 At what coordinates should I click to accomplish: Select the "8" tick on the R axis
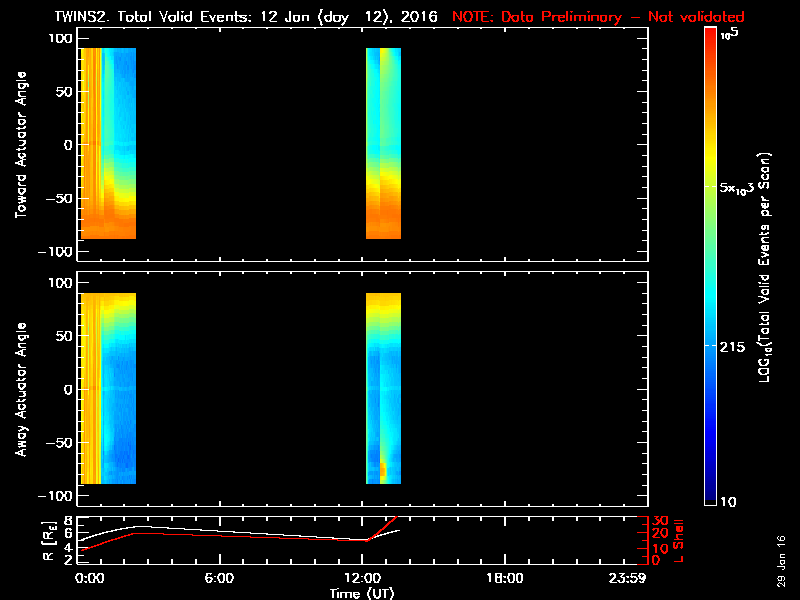pos(68,521)
